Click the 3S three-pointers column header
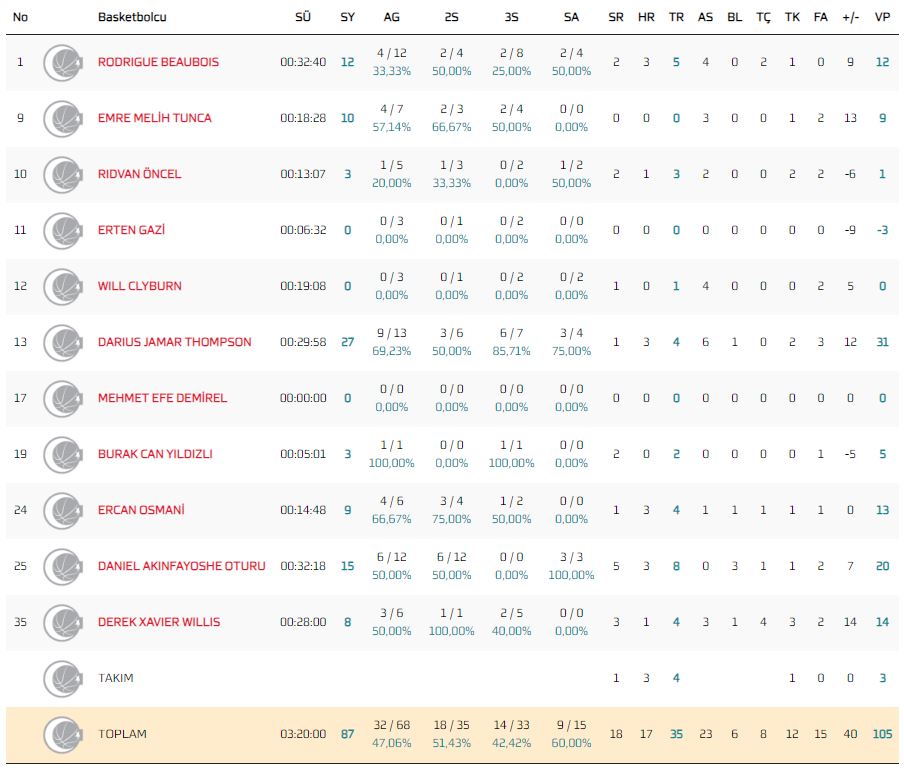Viewport: 904px width, 770px height. [x=511, y=17]
